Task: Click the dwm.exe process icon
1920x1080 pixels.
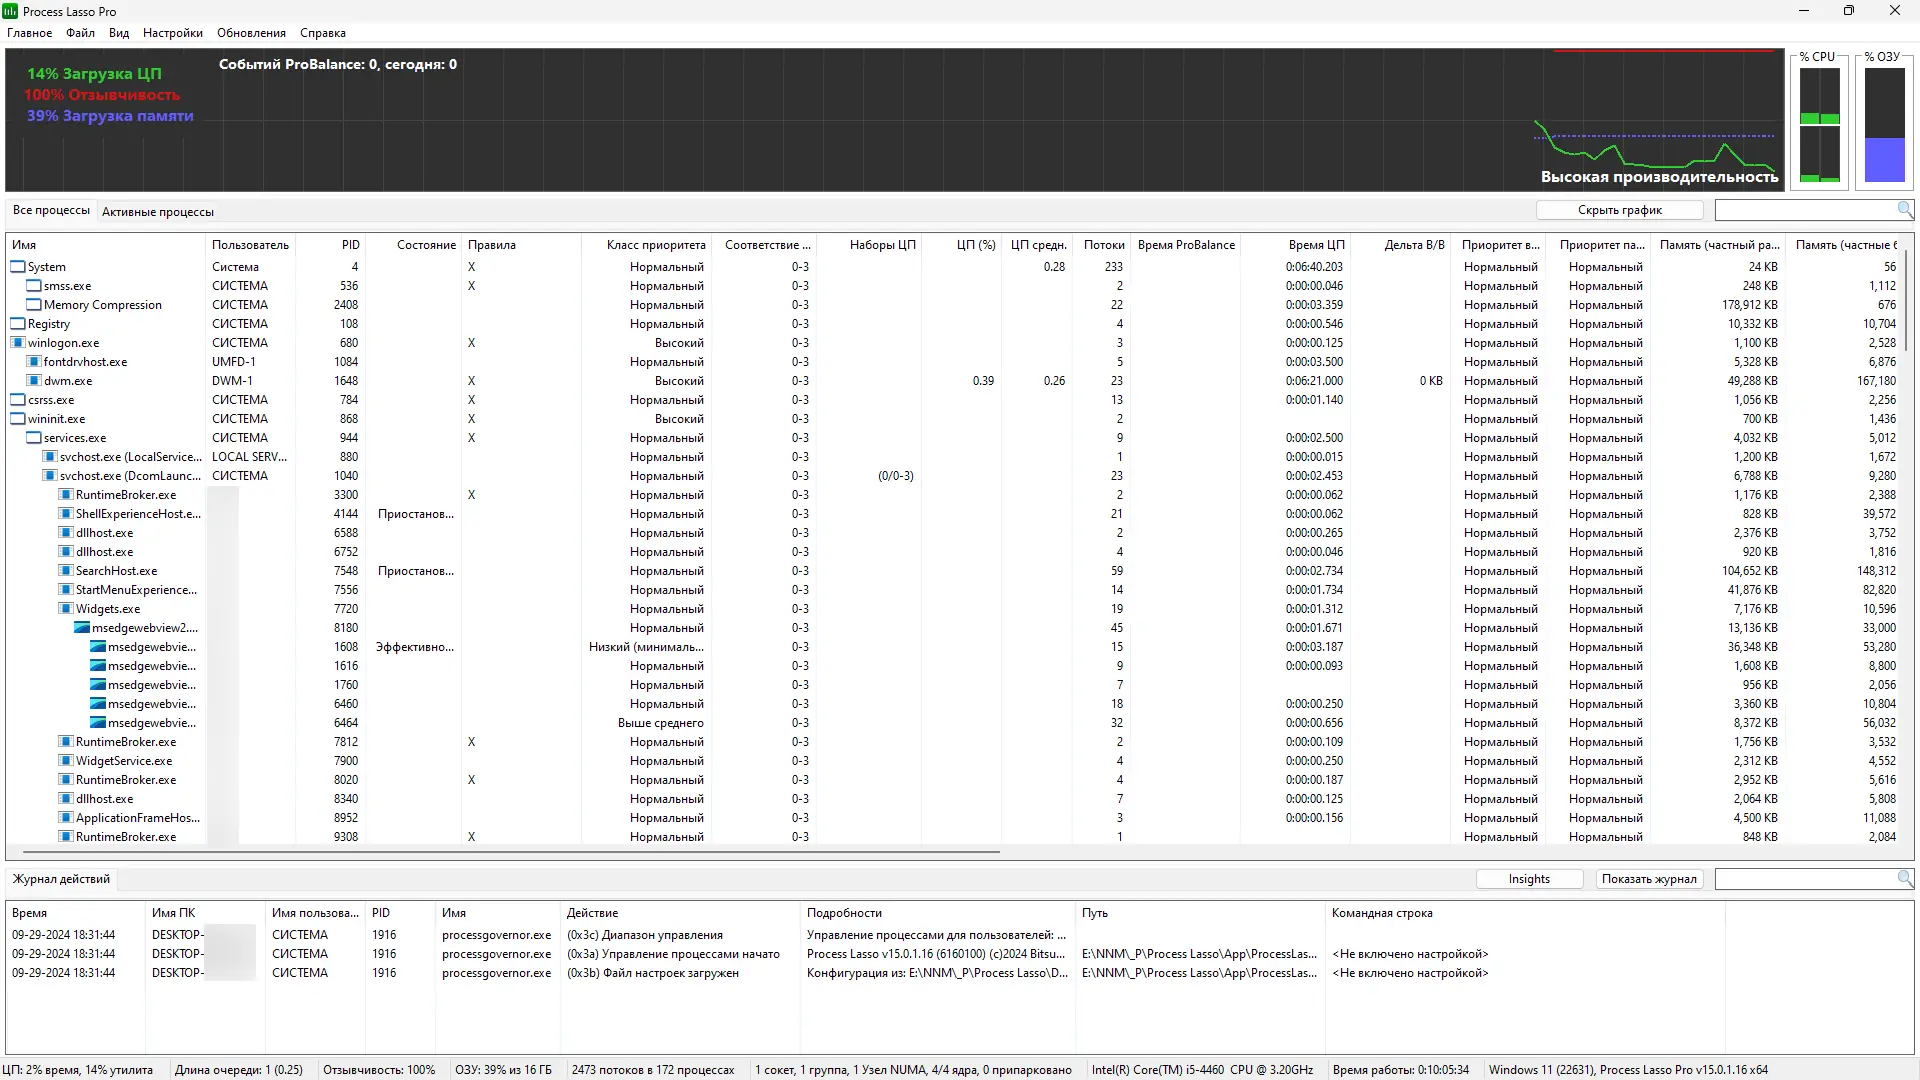Action: [34, 381]
